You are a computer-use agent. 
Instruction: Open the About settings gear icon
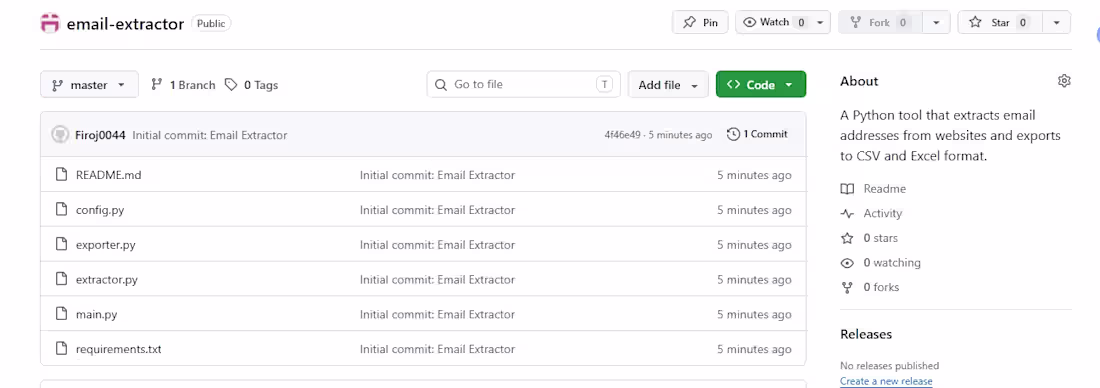[1064, 81]
